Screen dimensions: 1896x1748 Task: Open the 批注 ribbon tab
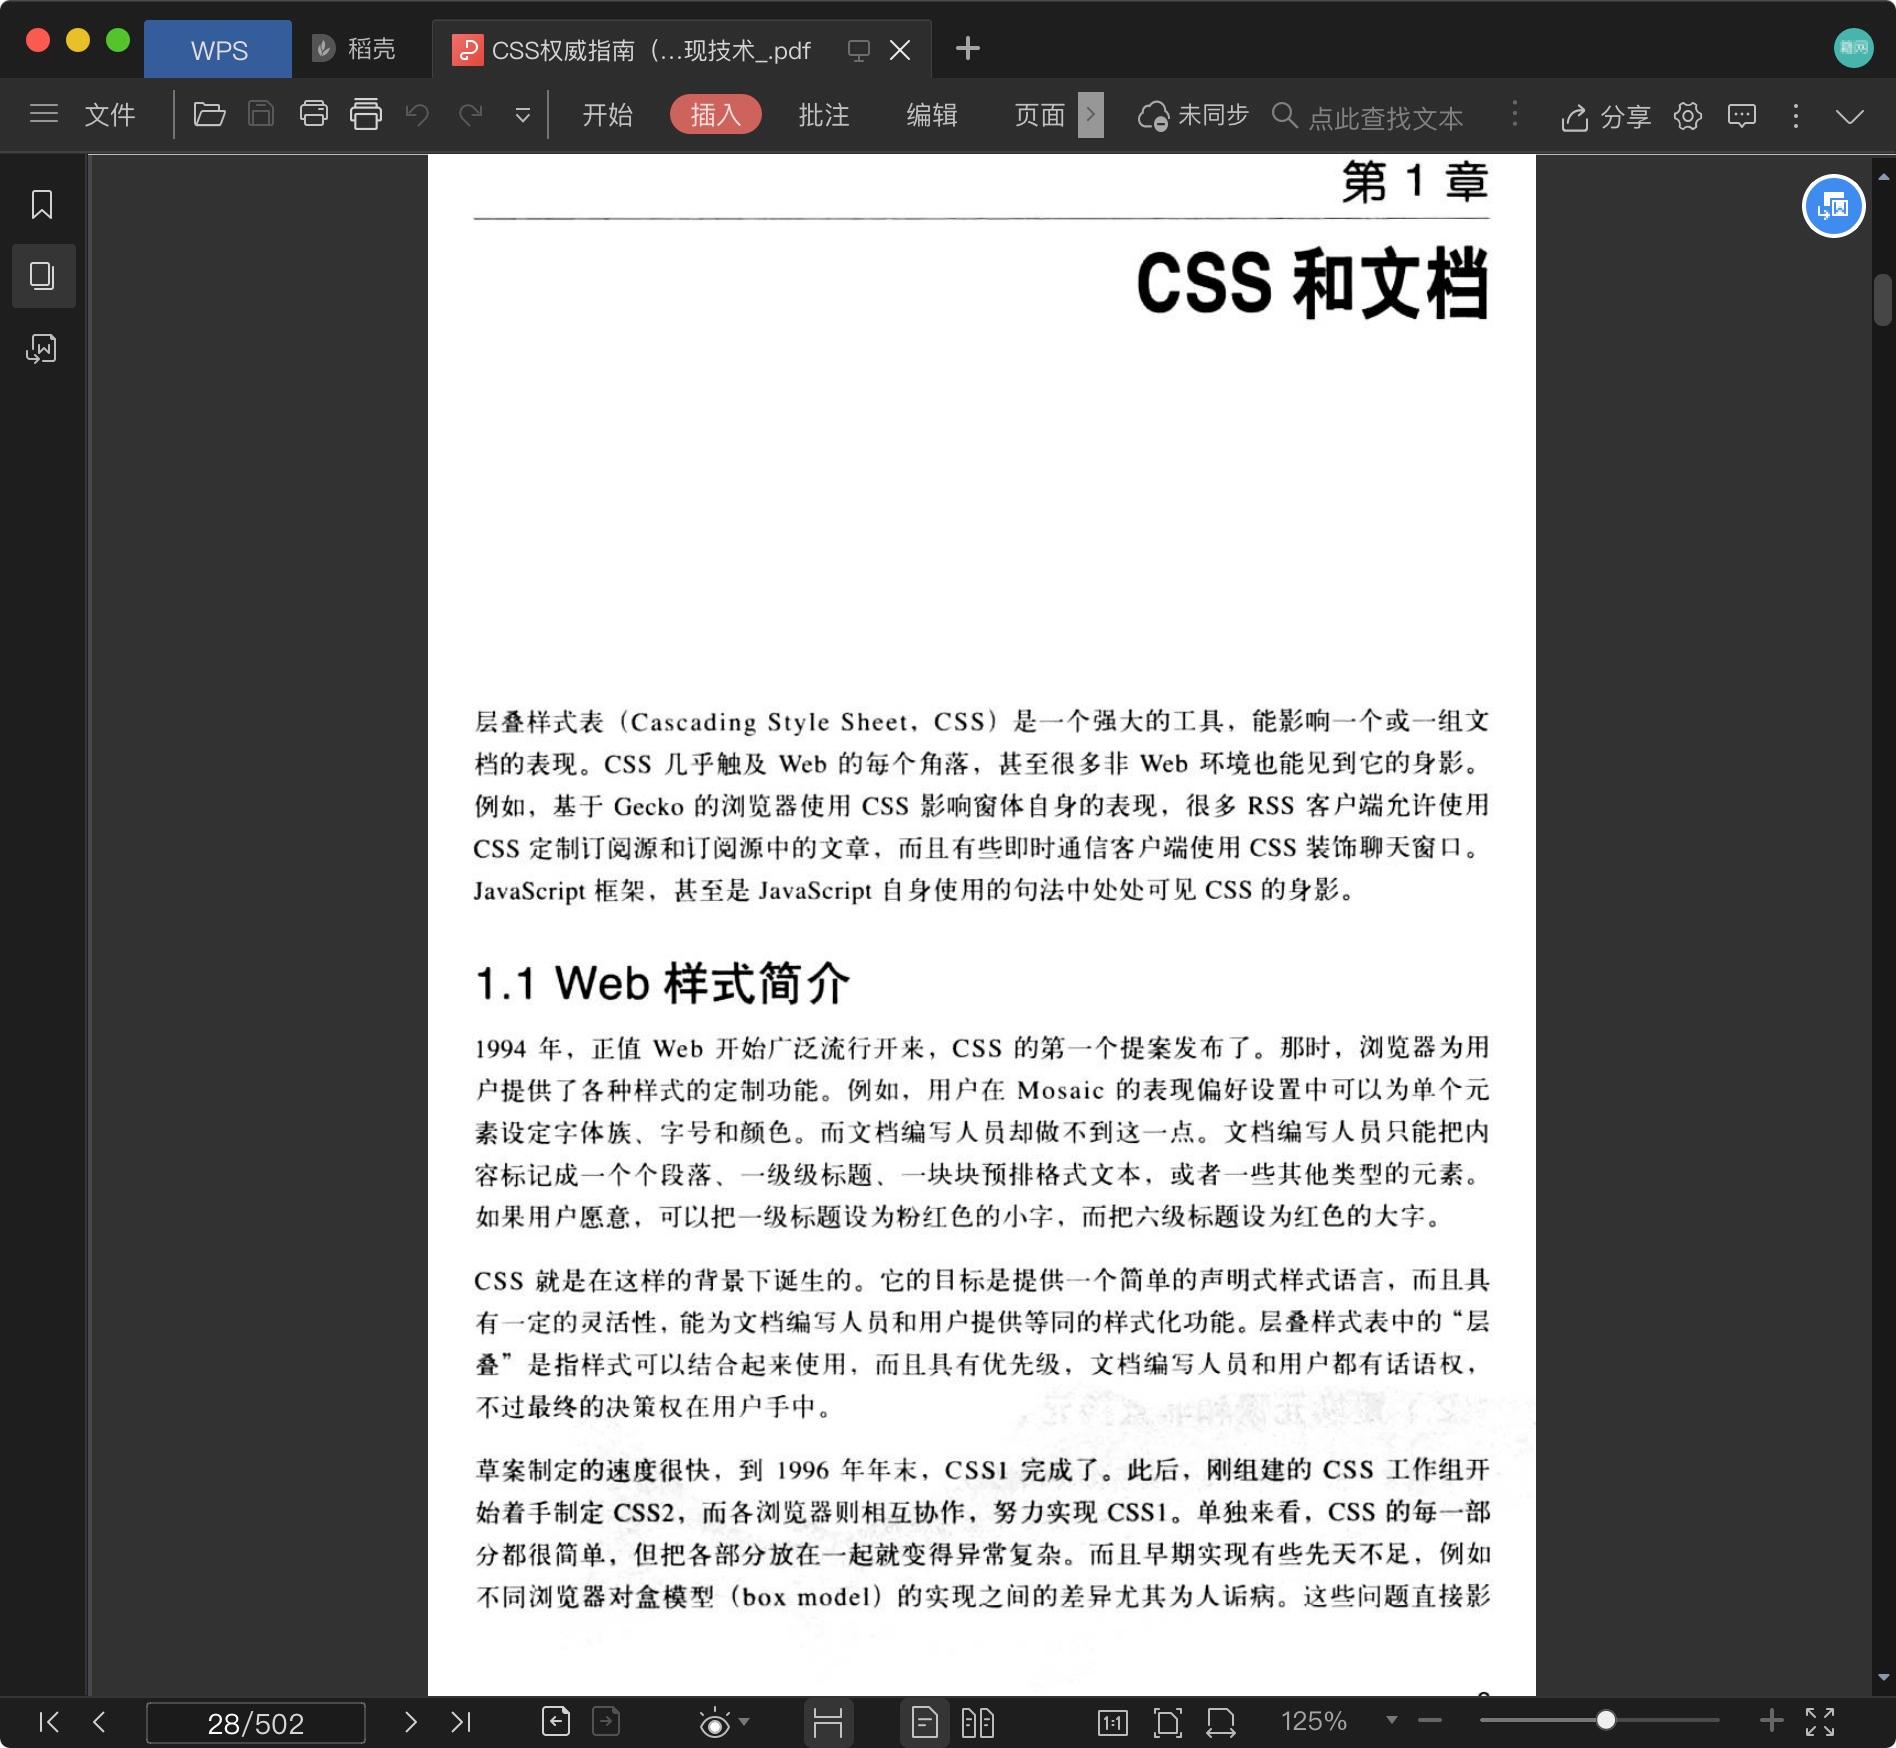point(824,115)
